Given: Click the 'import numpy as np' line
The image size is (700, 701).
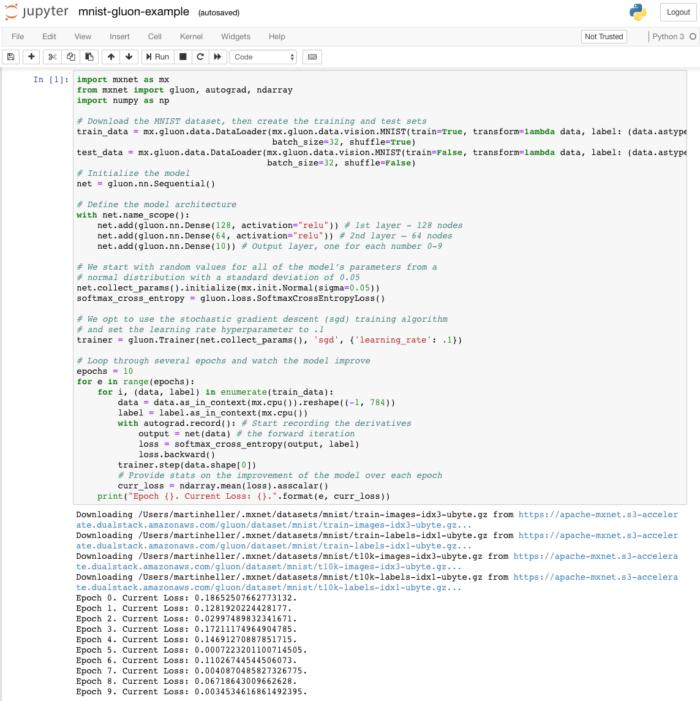Looking at the screenshot, I should click(123, 101).
